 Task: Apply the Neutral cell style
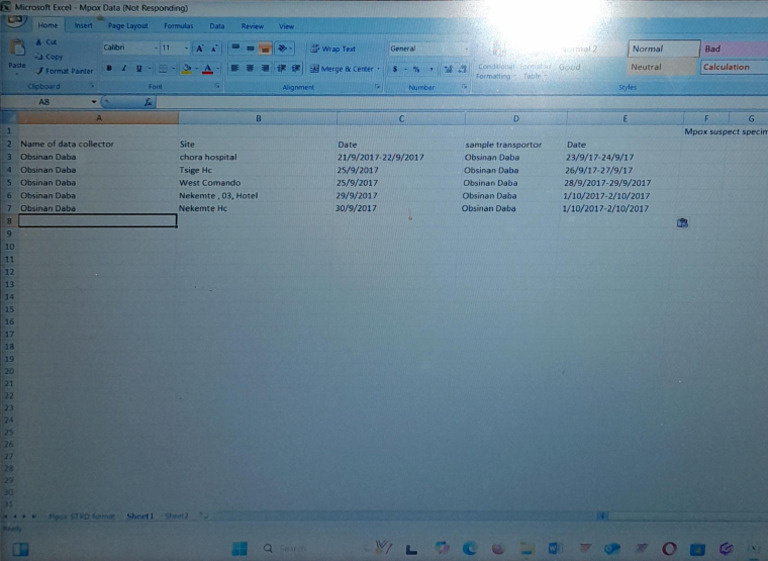(662, 67)
